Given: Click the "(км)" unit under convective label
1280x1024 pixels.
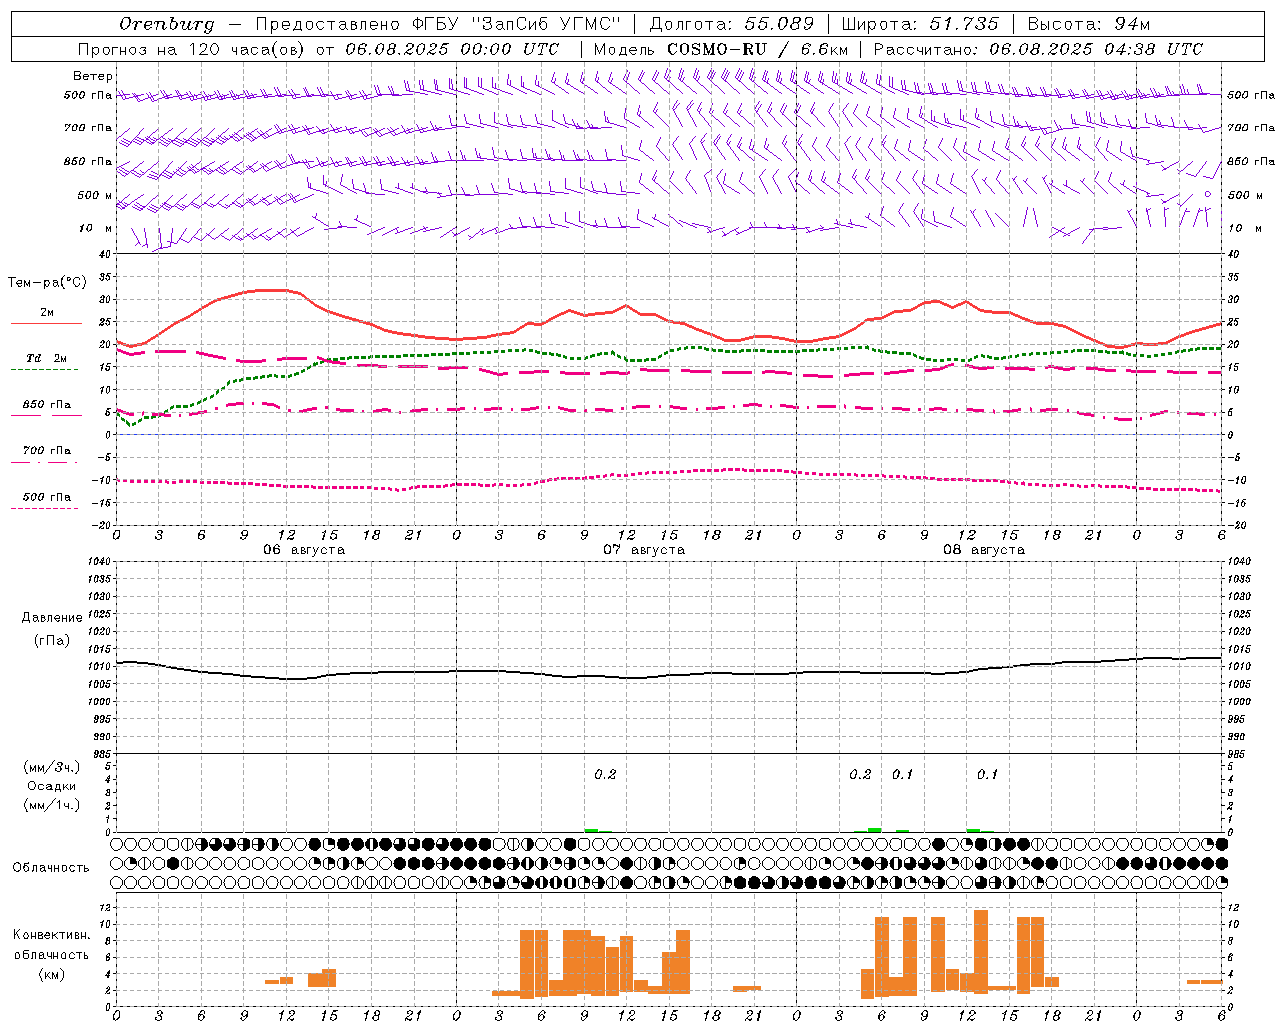Looking at the screenshot, I should point(52,974).
